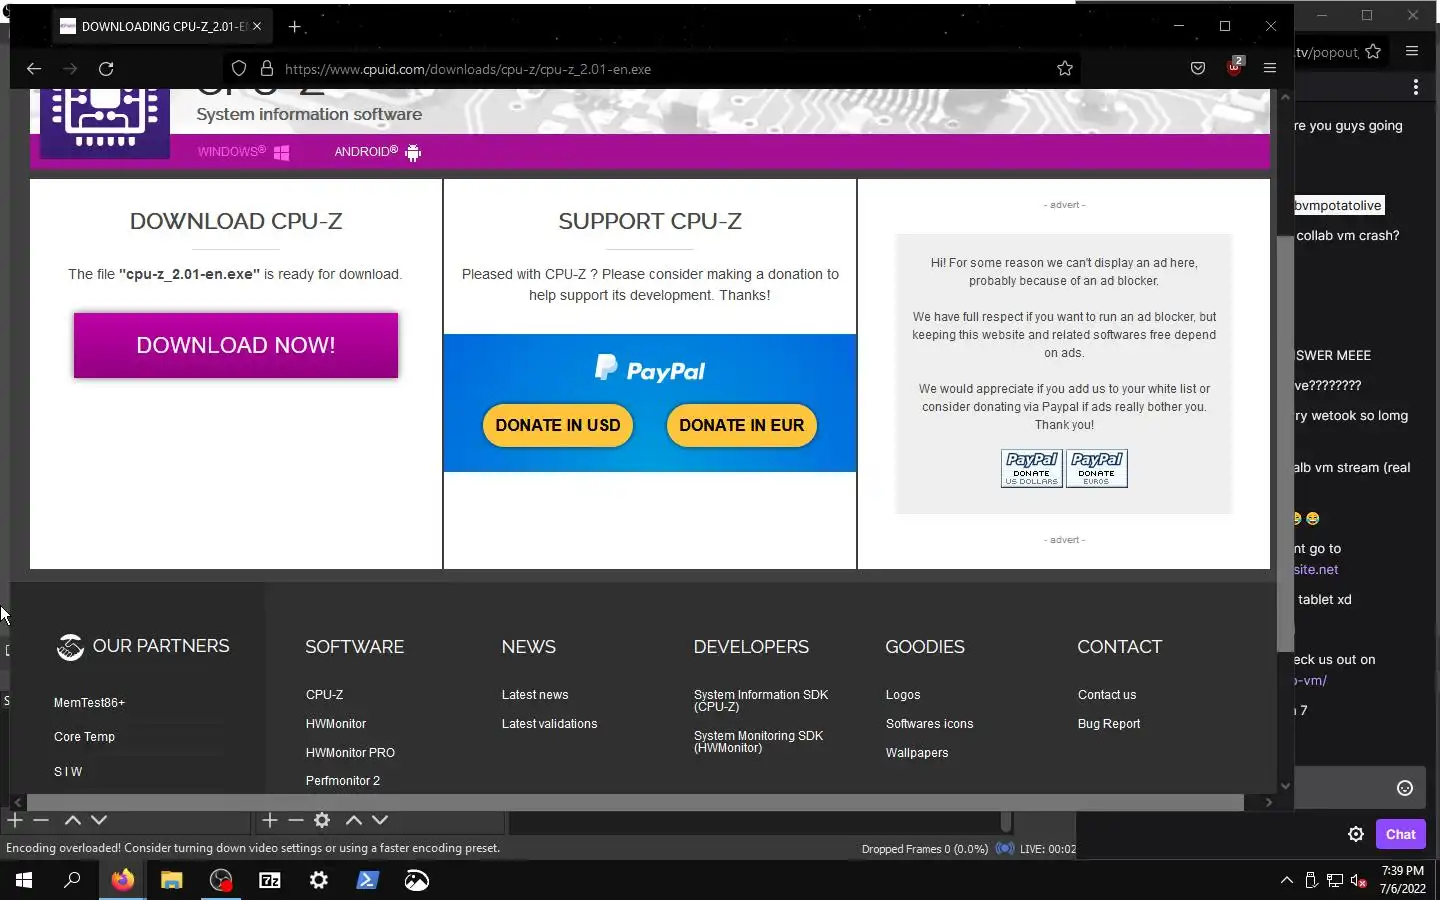Open Softwares icons link
This screenshot has height=900, width=1440.
929,724
